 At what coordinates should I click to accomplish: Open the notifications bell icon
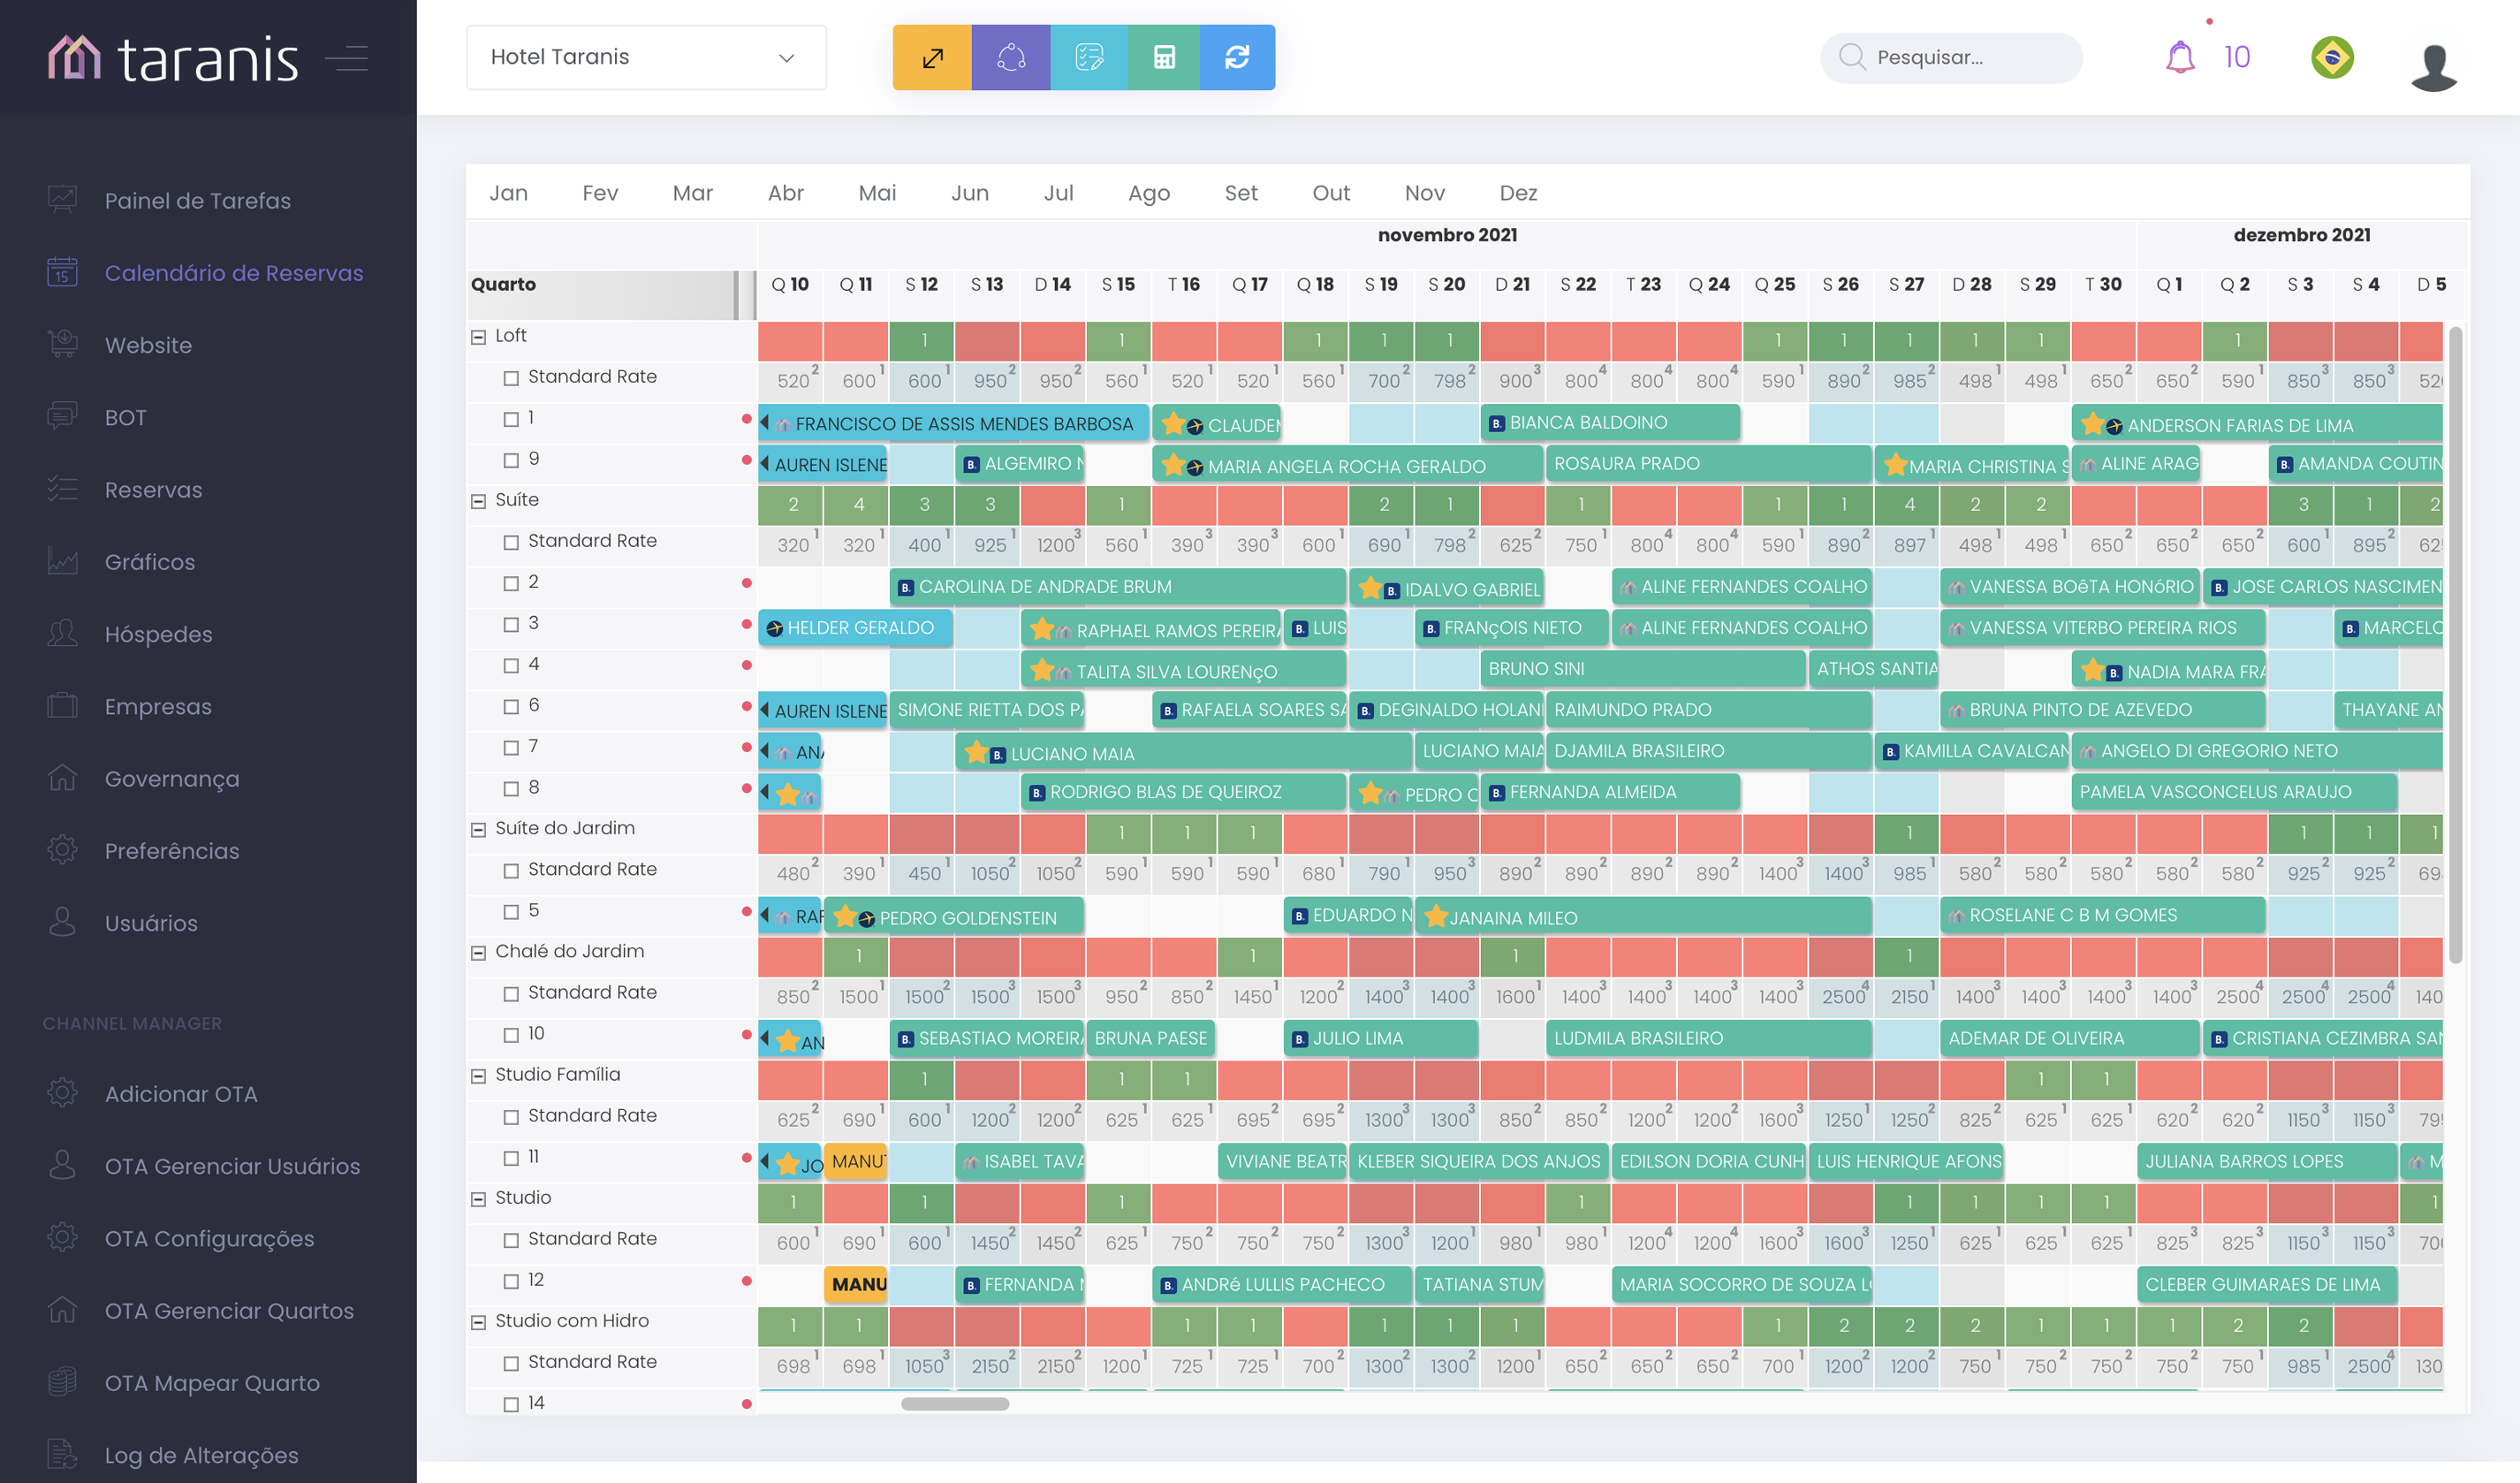point(2179,57)
